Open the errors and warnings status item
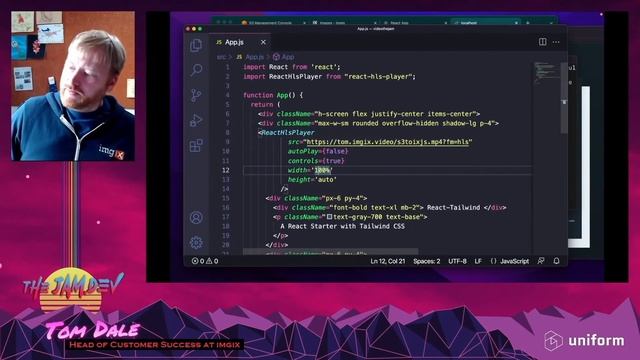 click(x=205, y=261)
